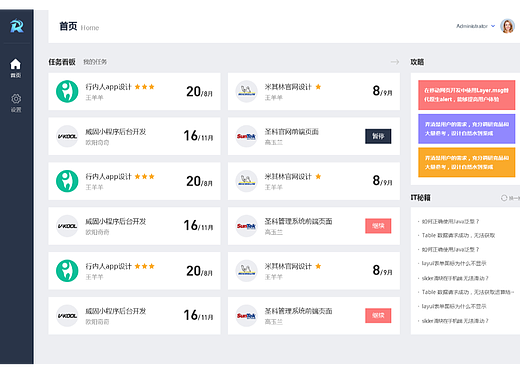Viewport: 520px width, 390px height.
Task: Click the refresh icon beside IT秘籍
Action: (x=504, y=198)
